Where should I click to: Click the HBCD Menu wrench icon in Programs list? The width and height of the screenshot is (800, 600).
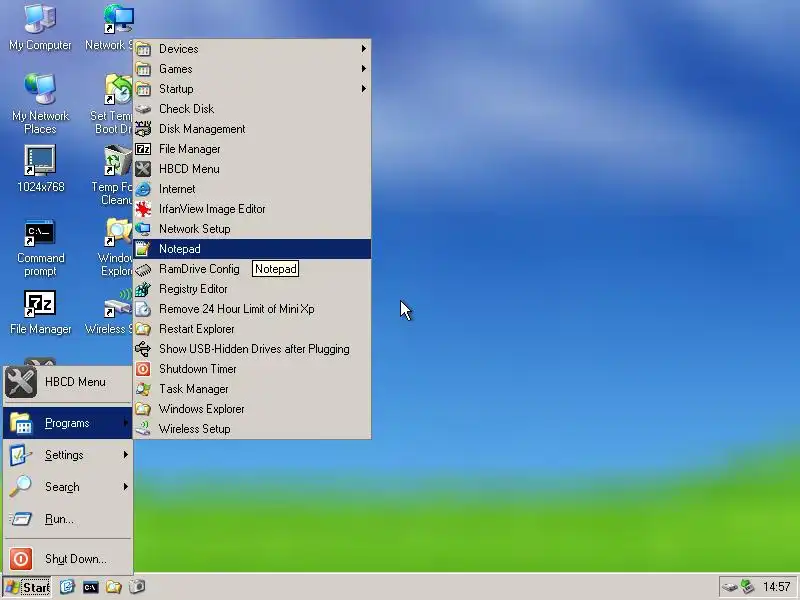click(x=143, y=169)
